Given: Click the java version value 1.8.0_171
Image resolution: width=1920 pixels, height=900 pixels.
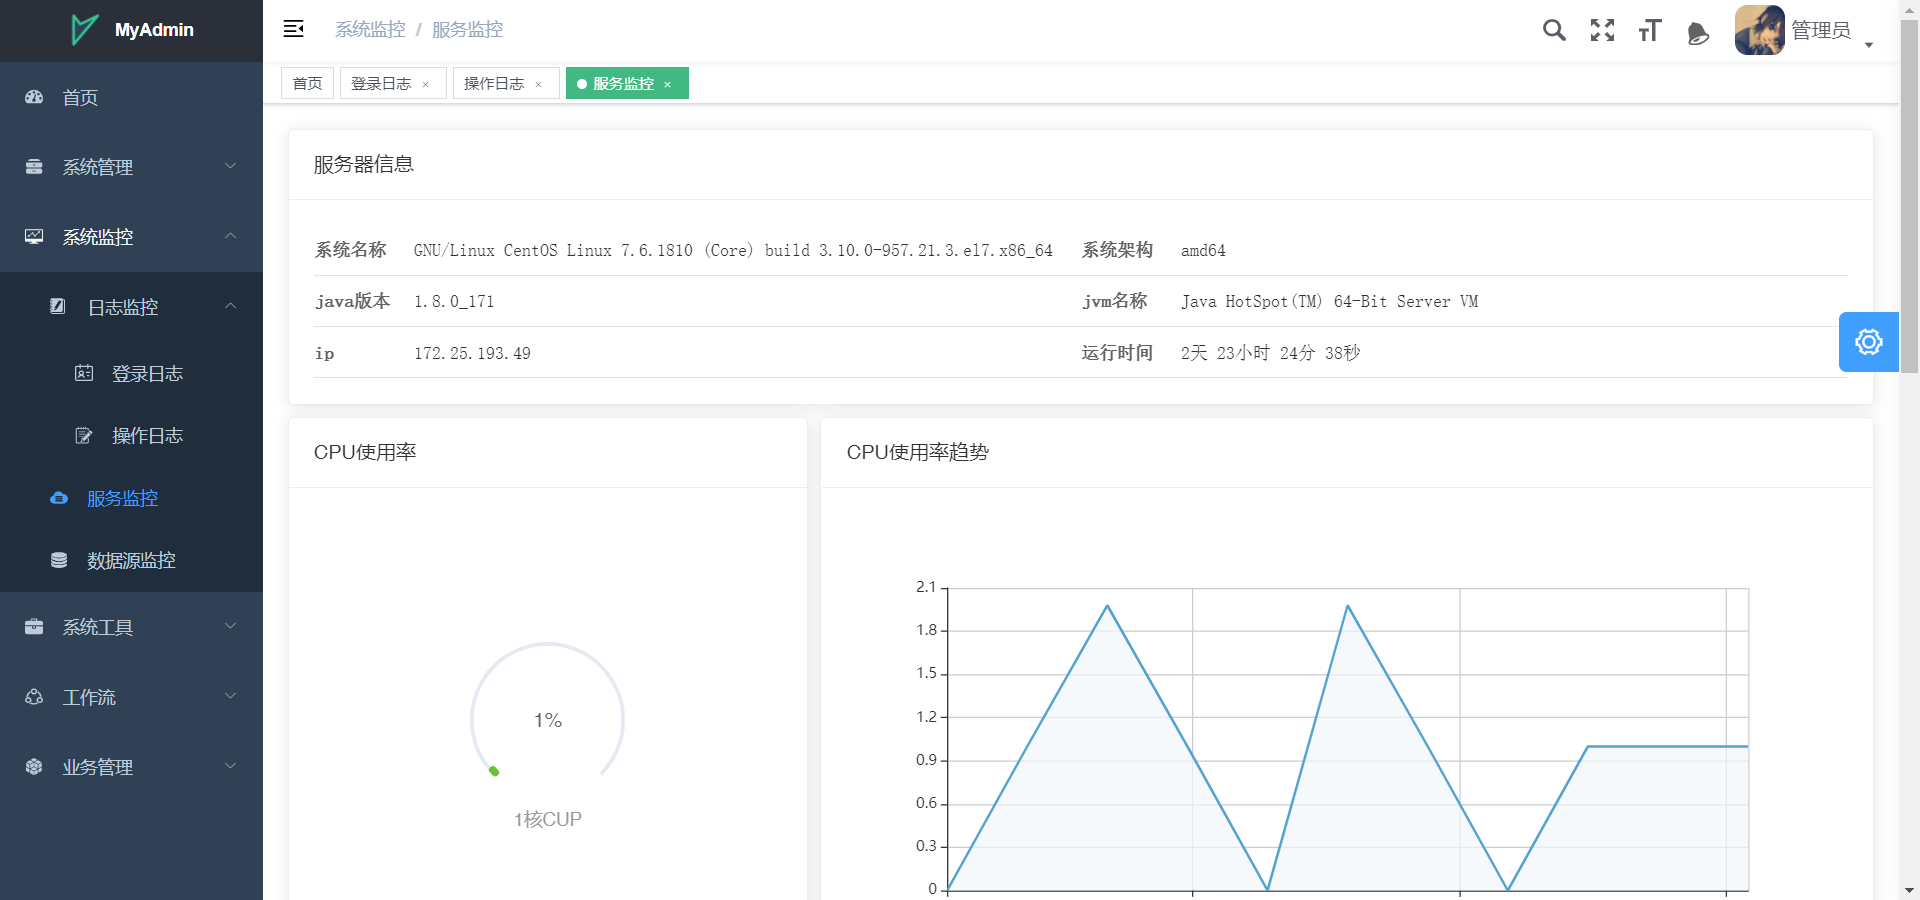Looking at the screenshot, I should coord(454,301).
